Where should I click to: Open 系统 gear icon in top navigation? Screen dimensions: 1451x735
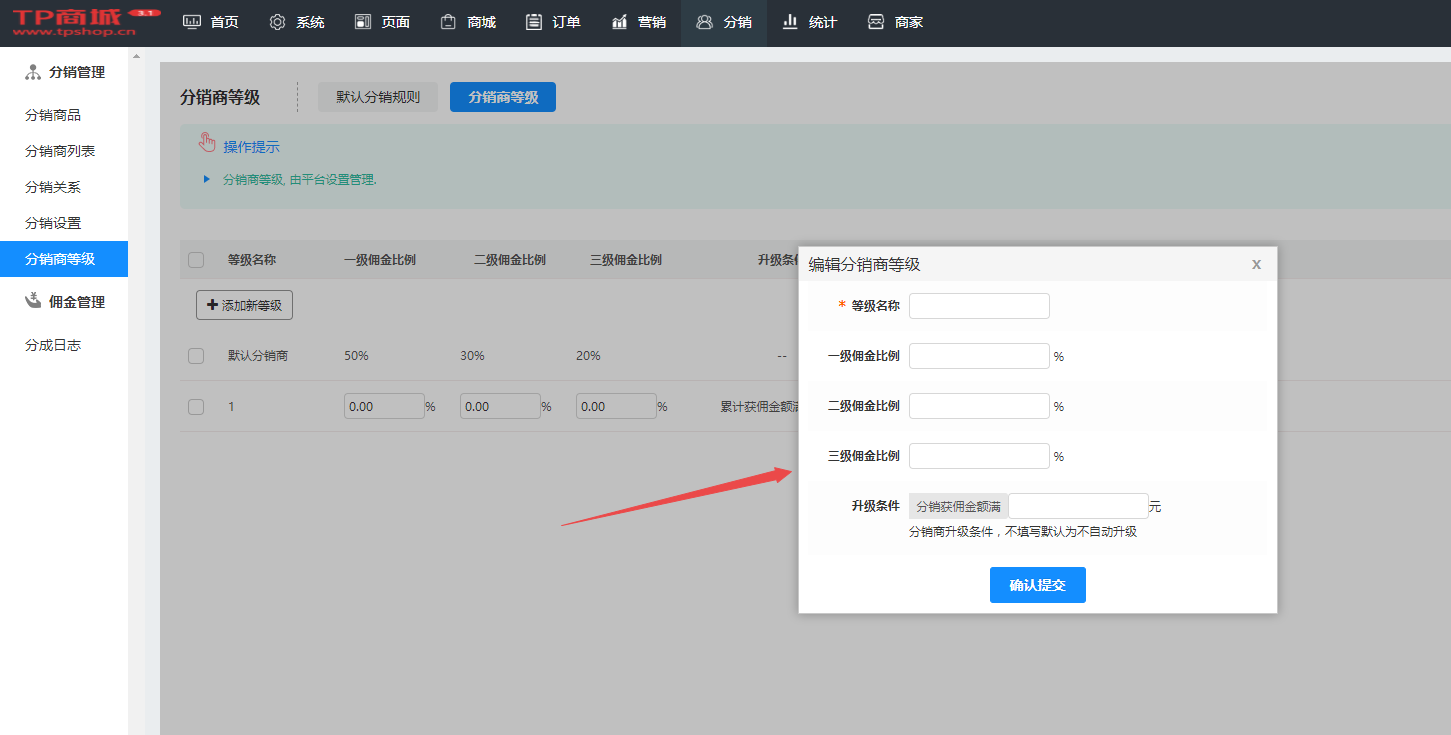[278, 22]
